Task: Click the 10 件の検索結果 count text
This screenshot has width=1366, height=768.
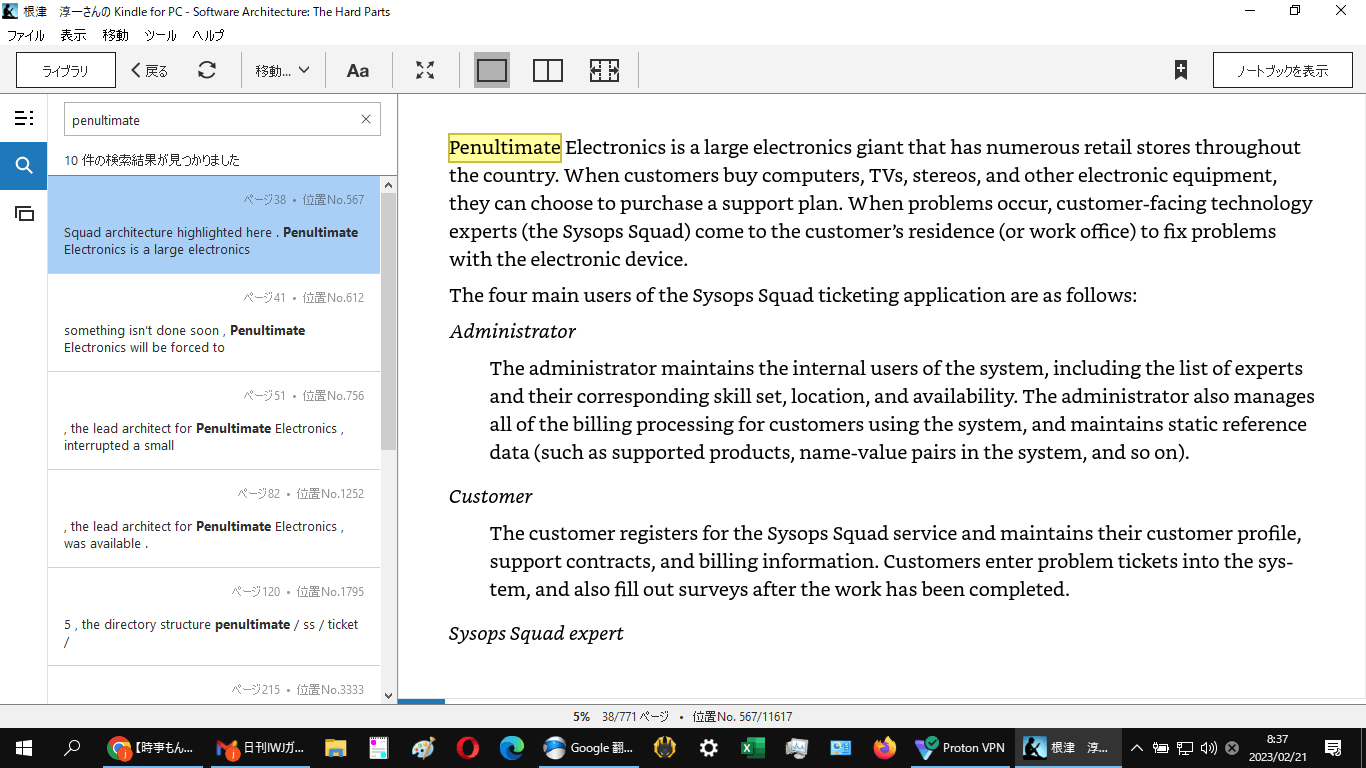Action: (x=152, y=160)
